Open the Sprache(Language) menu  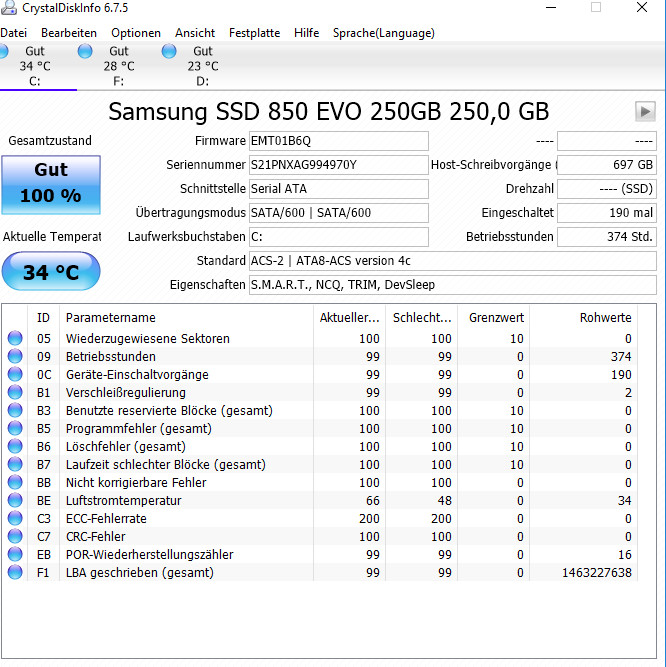click(384, 33)
